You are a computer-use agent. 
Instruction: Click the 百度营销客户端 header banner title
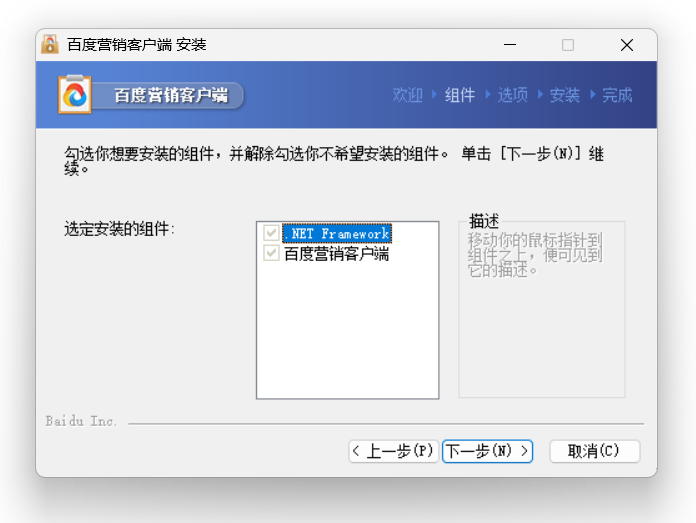(171, 95)
